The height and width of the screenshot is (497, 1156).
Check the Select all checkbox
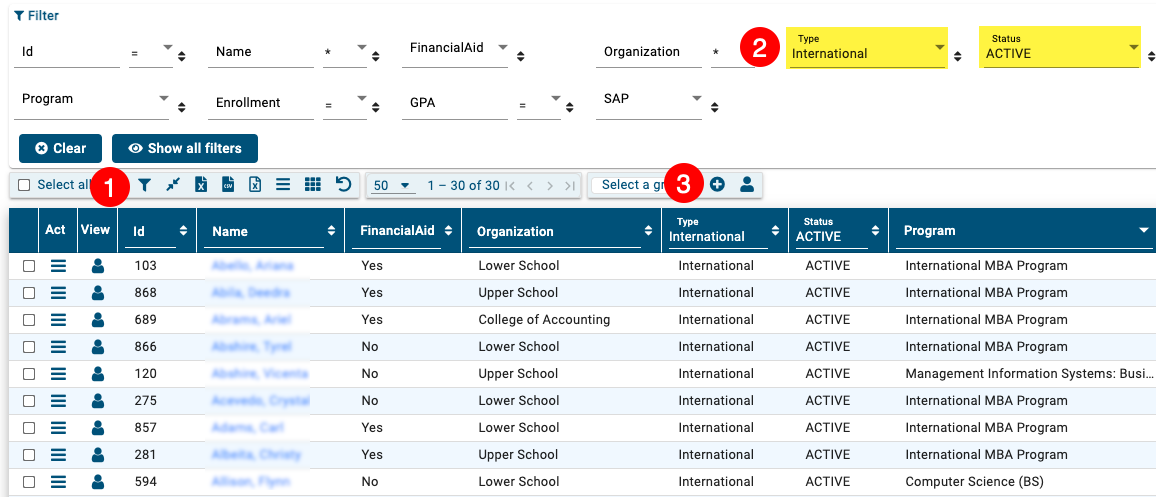click(24, 185)
